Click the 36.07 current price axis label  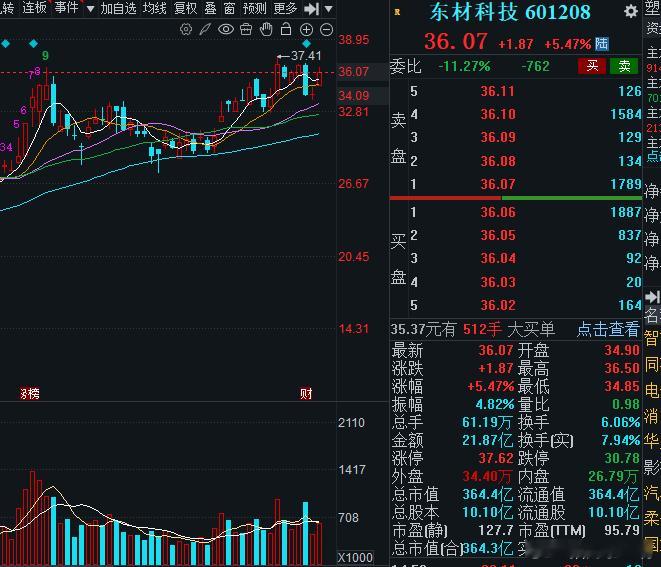click(353, 71)
